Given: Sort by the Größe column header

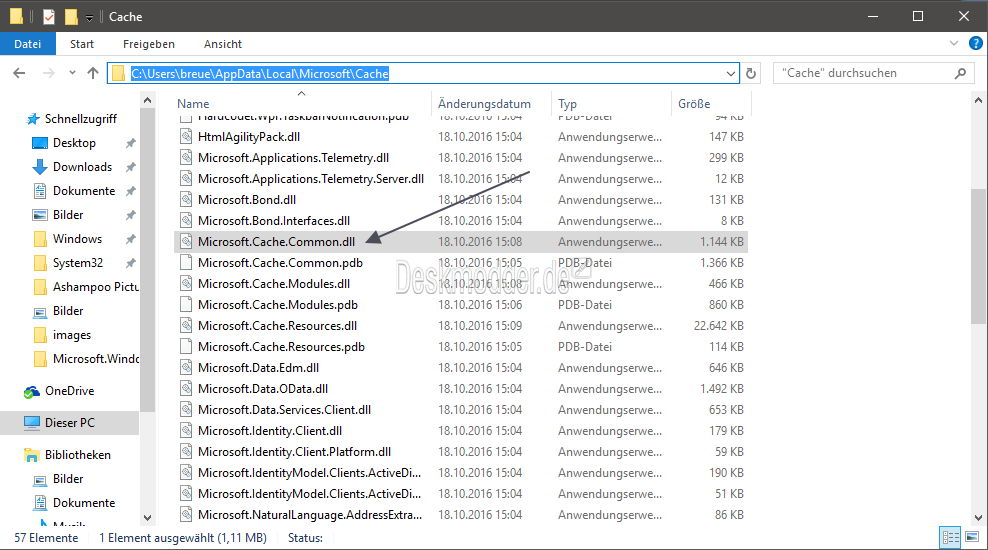Looking at the screenshot, I should pos(694,104).
